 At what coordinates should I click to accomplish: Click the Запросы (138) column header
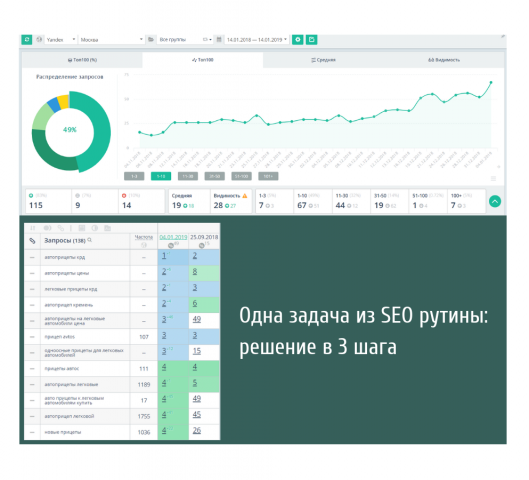point(65,241)
